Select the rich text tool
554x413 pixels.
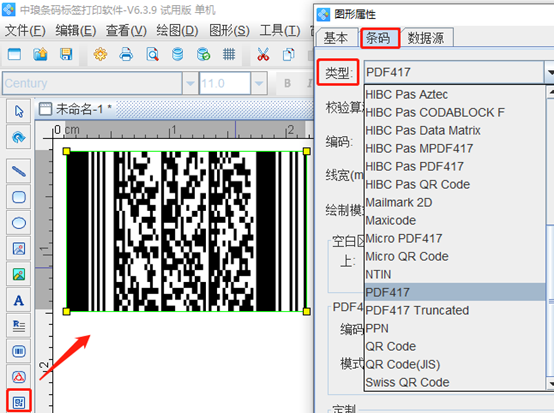19,326
